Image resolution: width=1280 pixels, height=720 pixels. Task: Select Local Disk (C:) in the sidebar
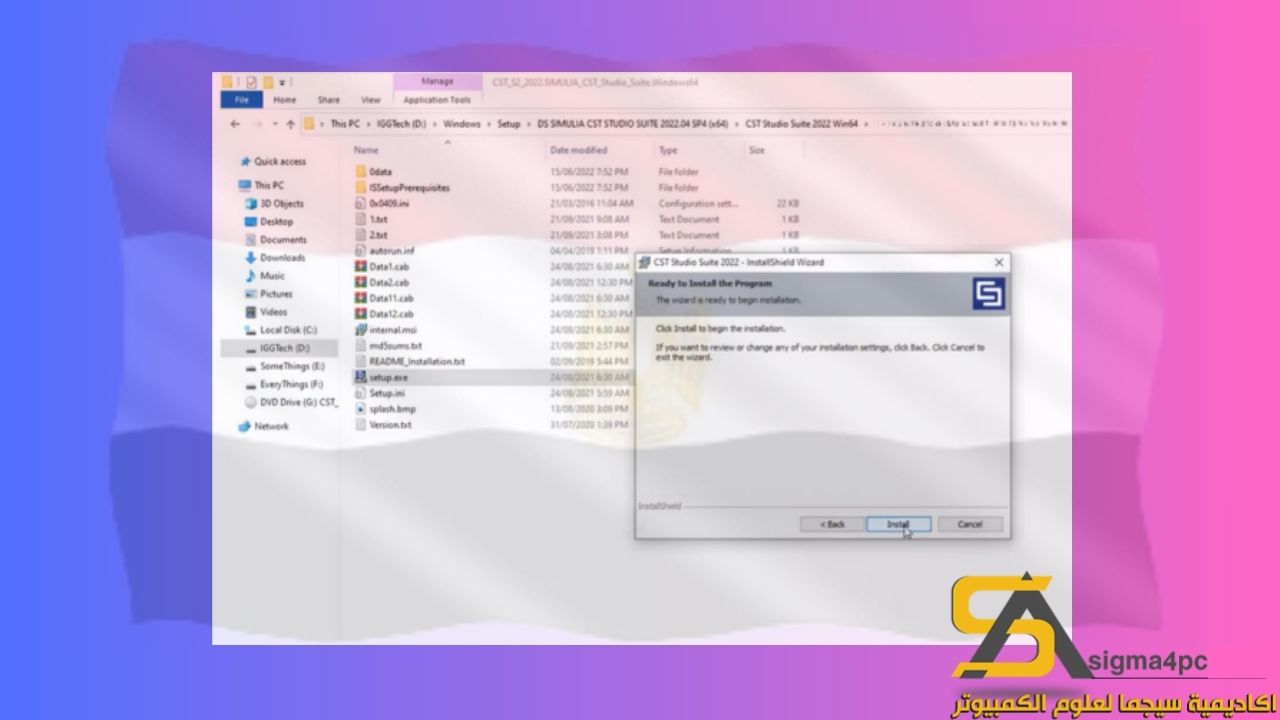pos(288,329)
